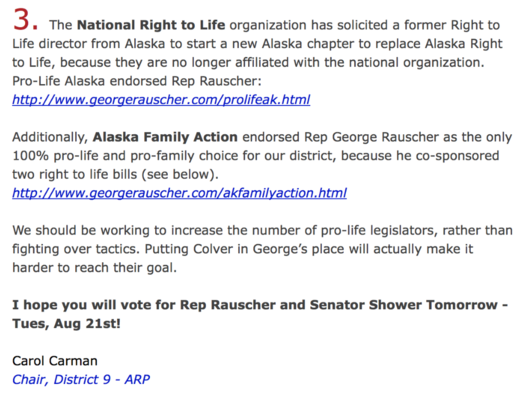Click the bold 'National Right to Life' text
The height and width of the screenshot is (396, 524).
pyautogui.click(x=151, y=25)
